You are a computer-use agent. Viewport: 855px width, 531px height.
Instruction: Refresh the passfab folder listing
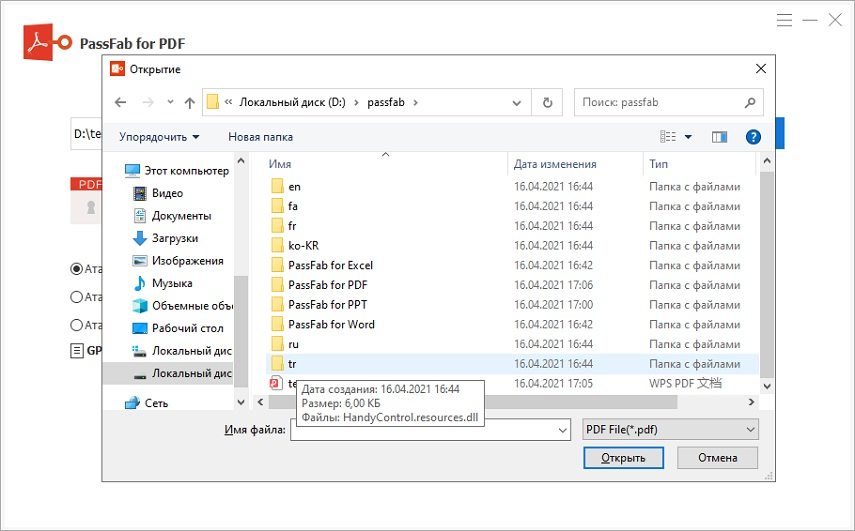point(547,102)
